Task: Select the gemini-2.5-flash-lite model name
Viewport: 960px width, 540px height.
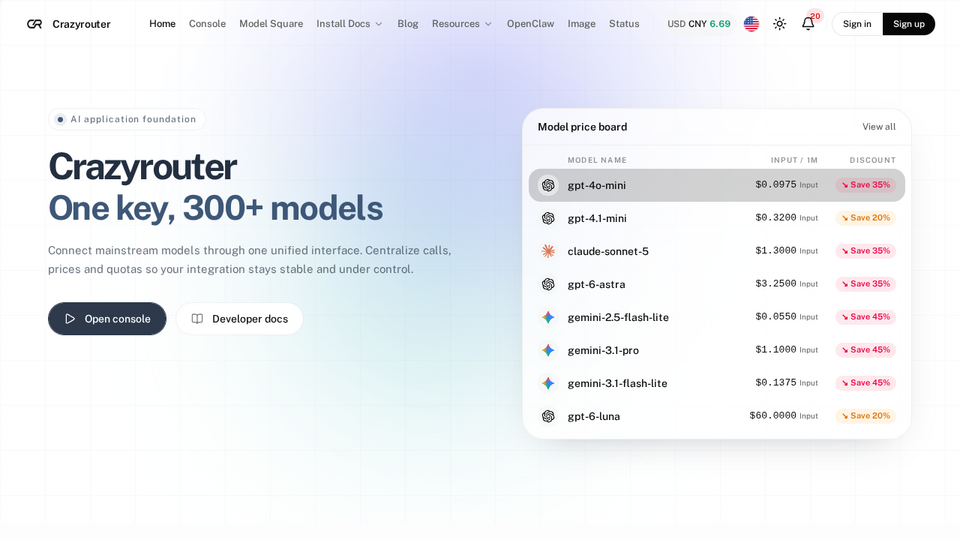Action: pos(618,317)
